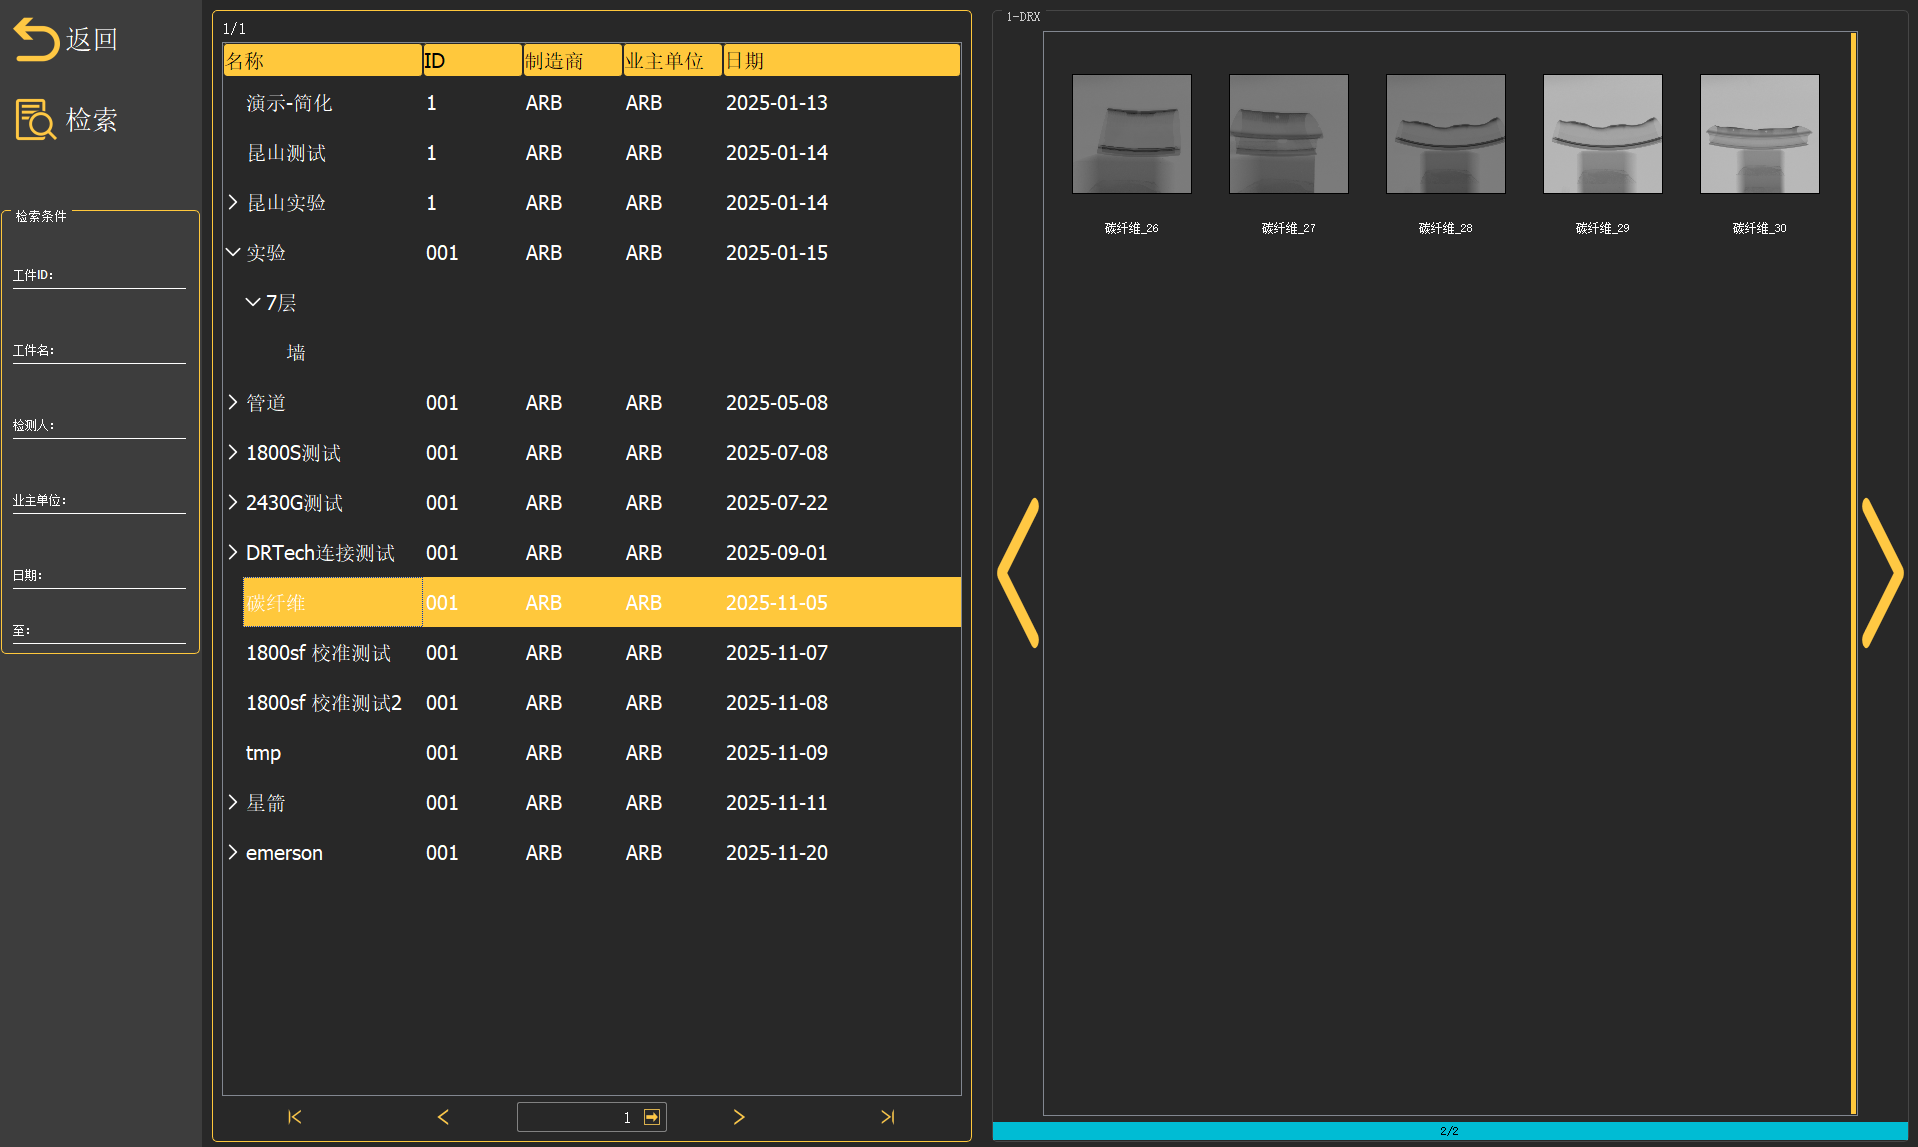1918x1147 pixels.
Task: Collapse the 实验 tree row
Action: click(233, 253)
